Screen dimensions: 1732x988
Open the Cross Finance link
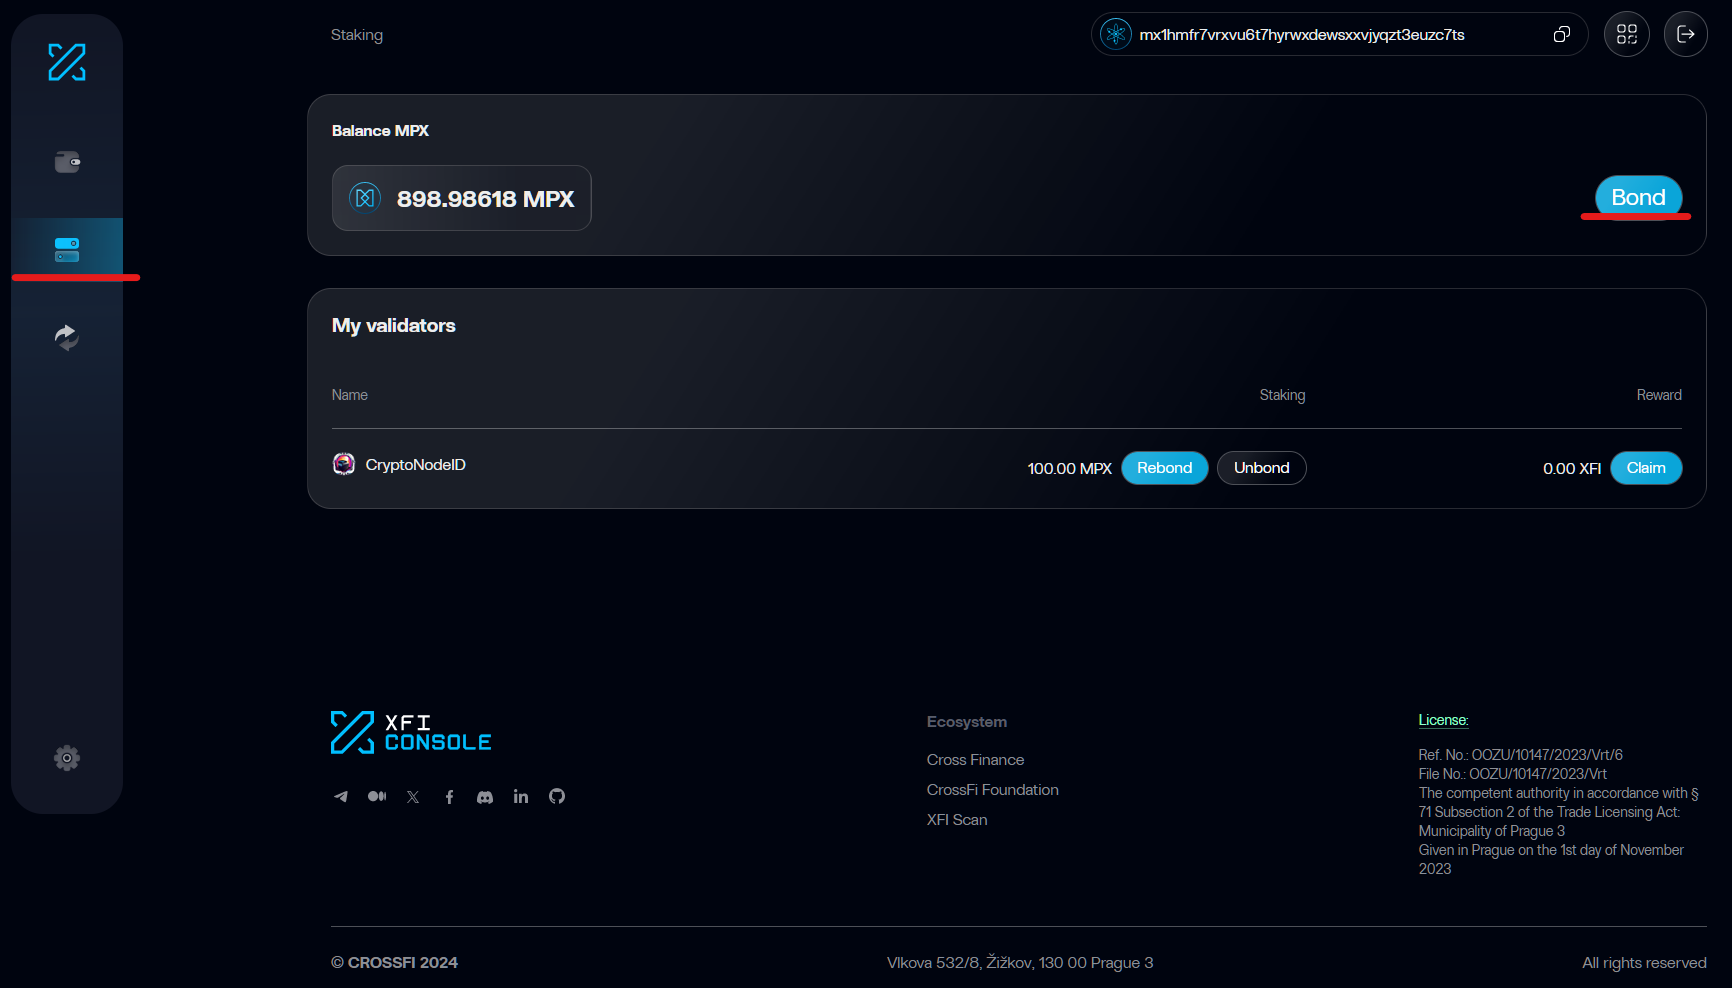[x=975, y=760]
